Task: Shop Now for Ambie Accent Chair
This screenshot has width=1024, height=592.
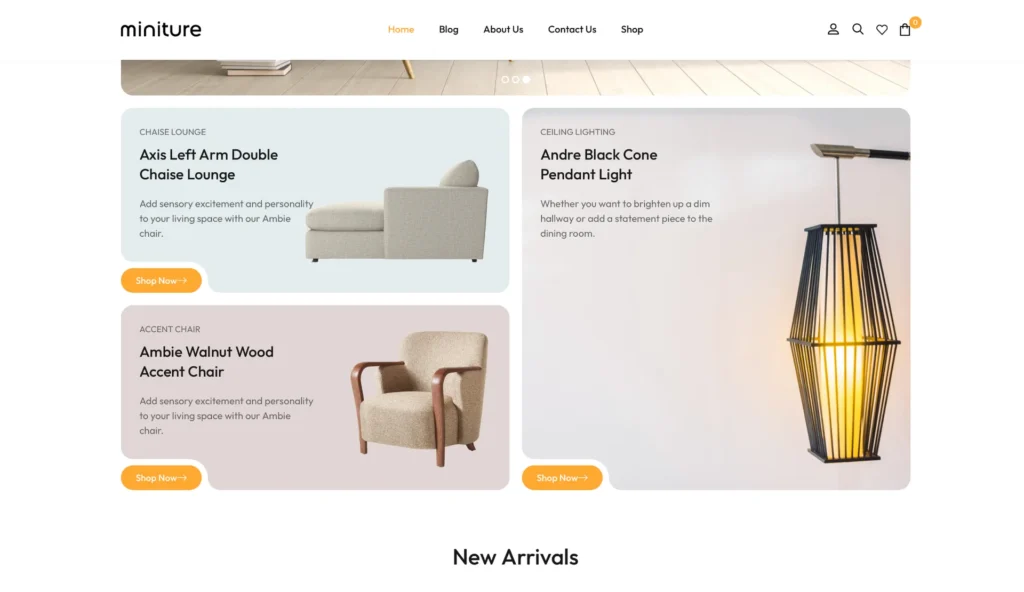Action: 161,478
